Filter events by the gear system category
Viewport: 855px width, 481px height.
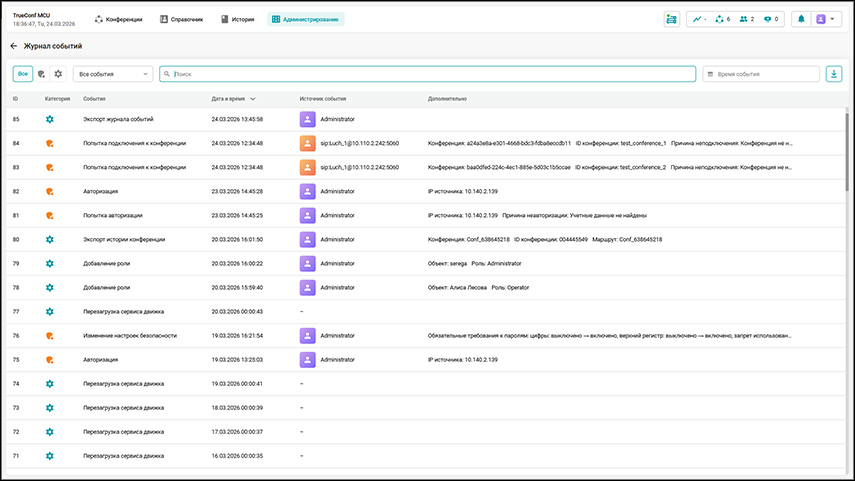(x=58, y=74)
